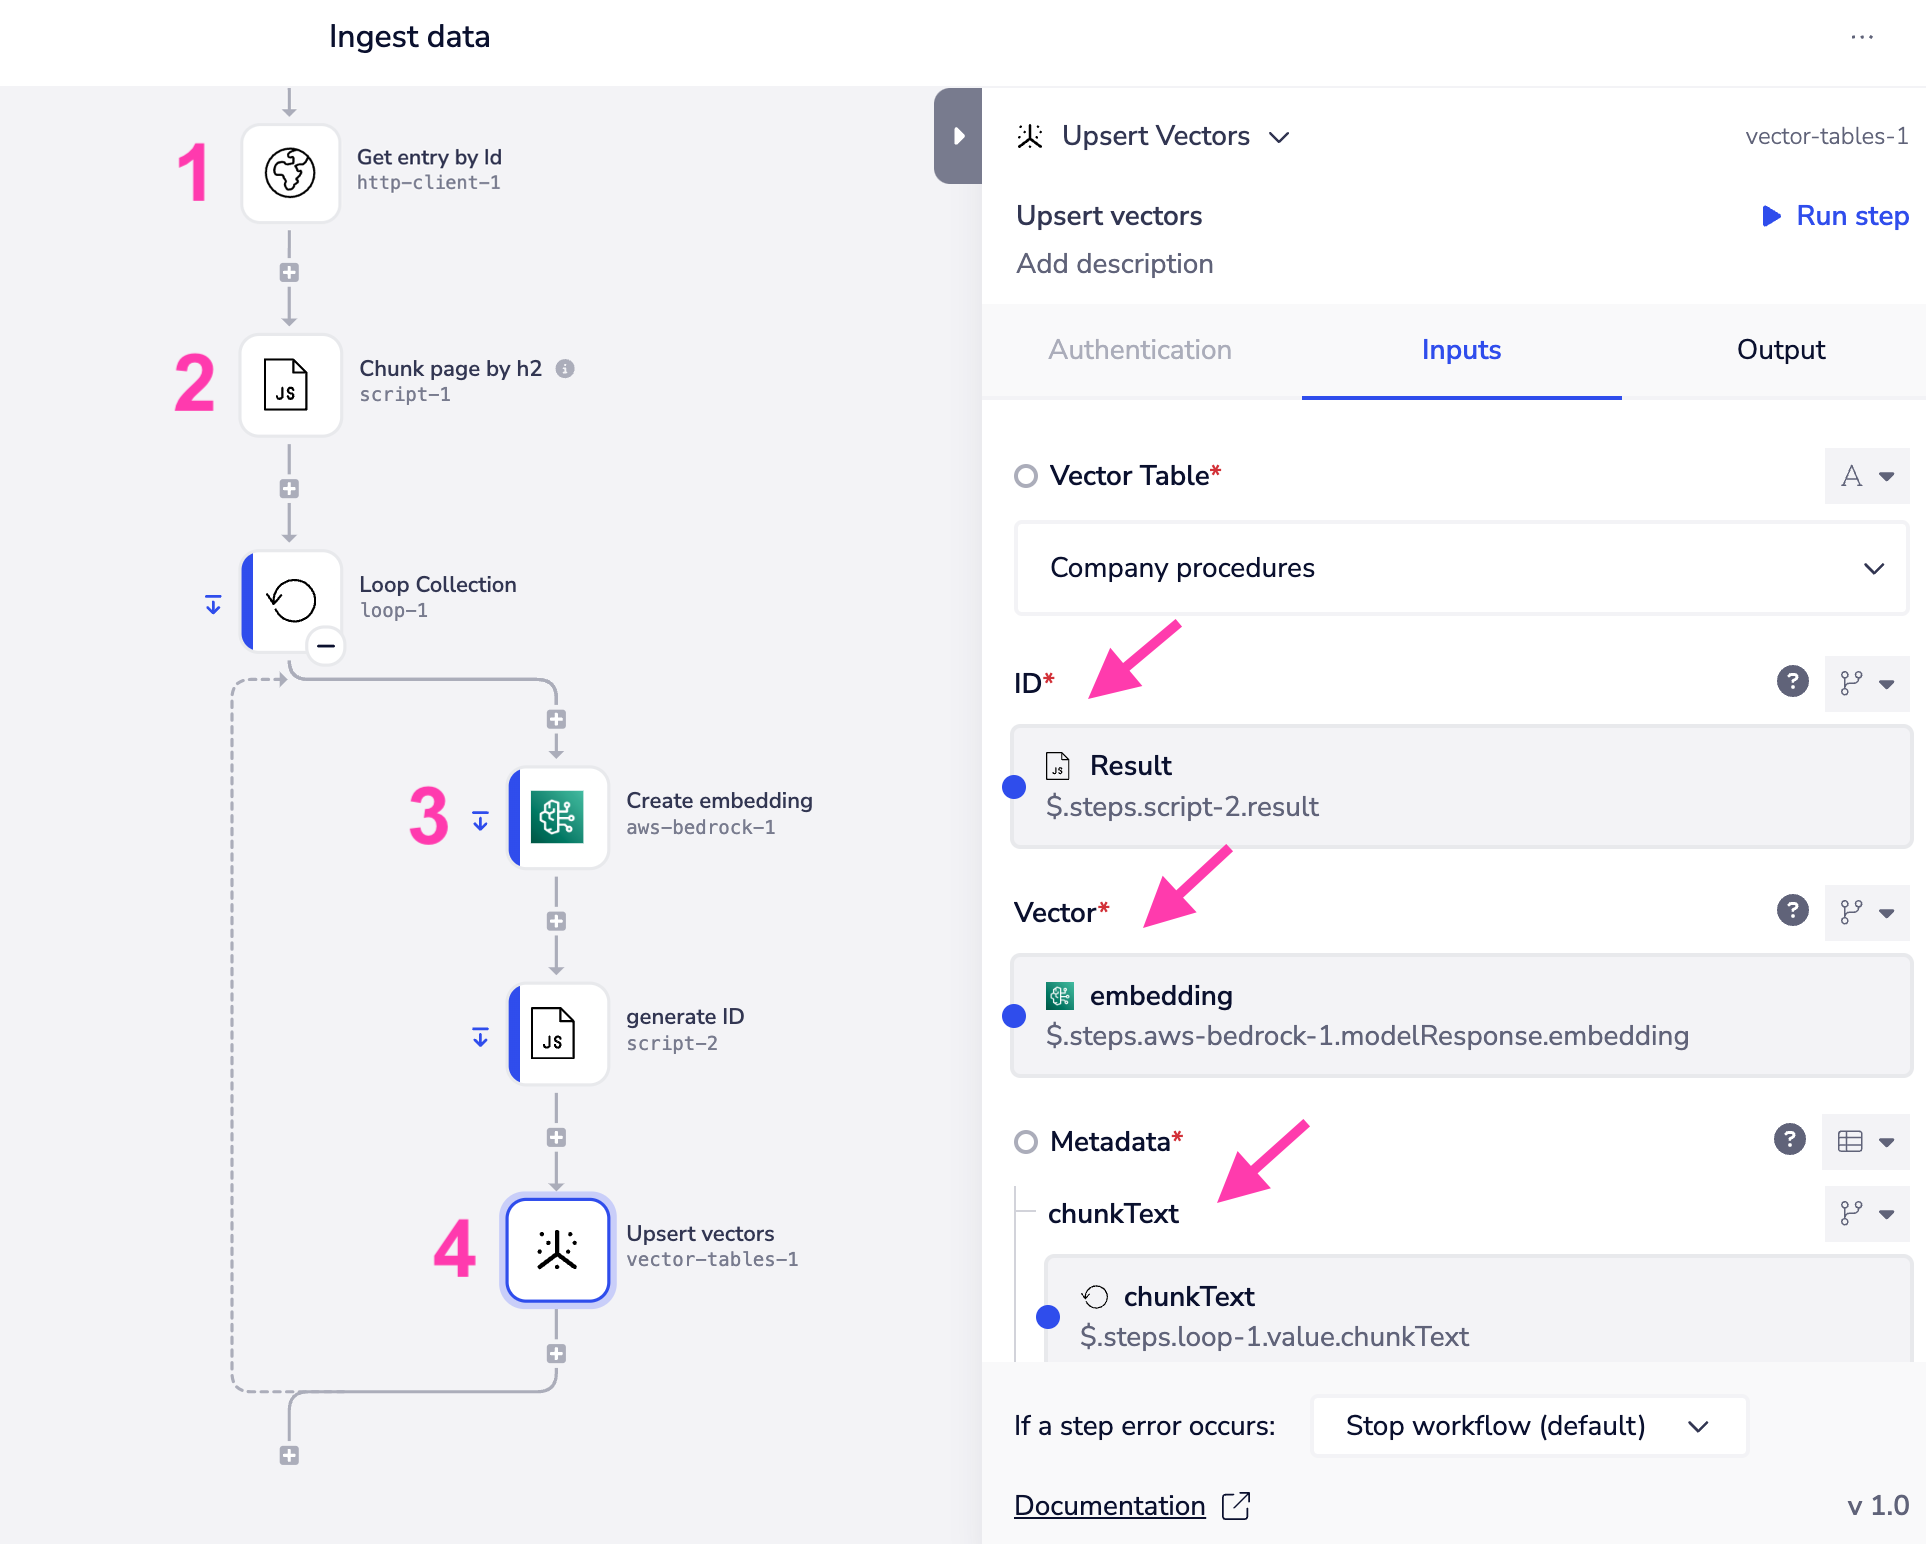The width and height of the screenshot is (1926, 1544).
Task: Select the Chunk page by h2 JS step
Action: point(290,385)
